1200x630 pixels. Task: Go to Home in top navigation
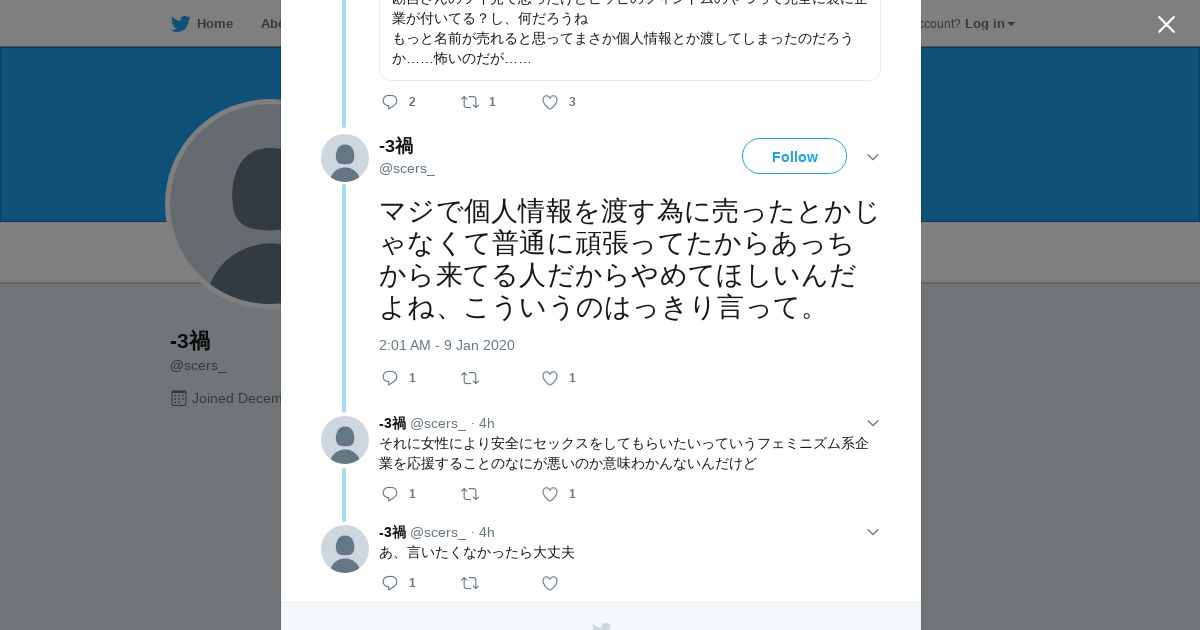click(x=203, y=23)
